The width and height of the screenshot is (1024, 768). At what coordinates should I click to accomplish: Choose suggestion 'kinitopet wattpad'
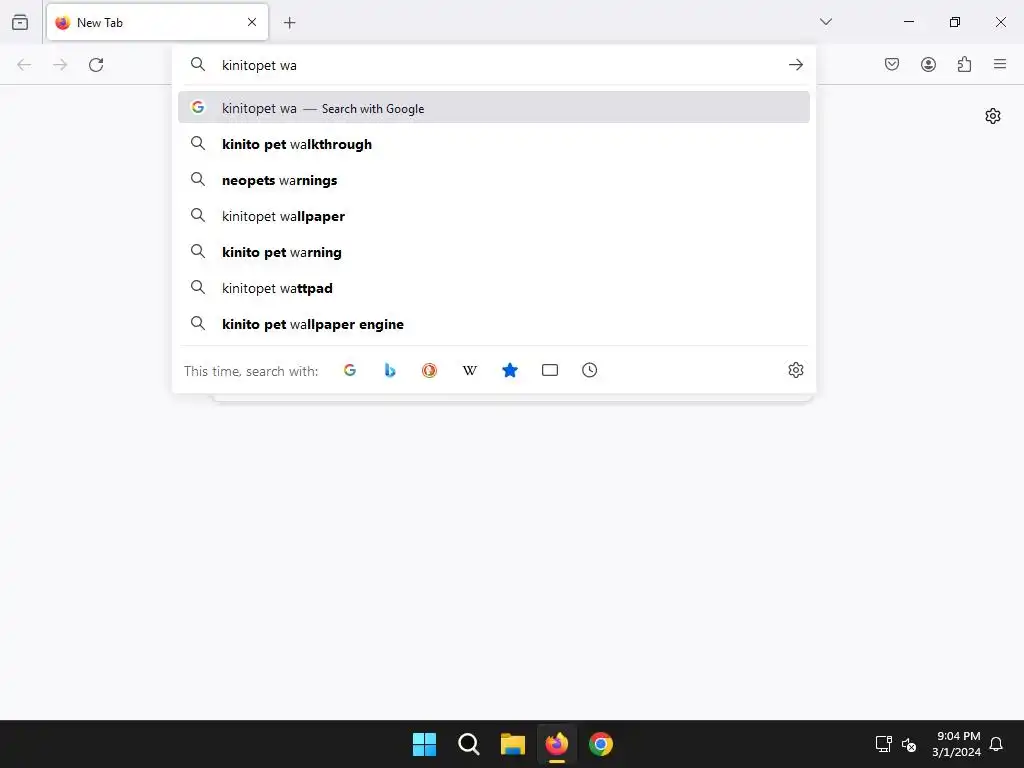pos(494,288)
